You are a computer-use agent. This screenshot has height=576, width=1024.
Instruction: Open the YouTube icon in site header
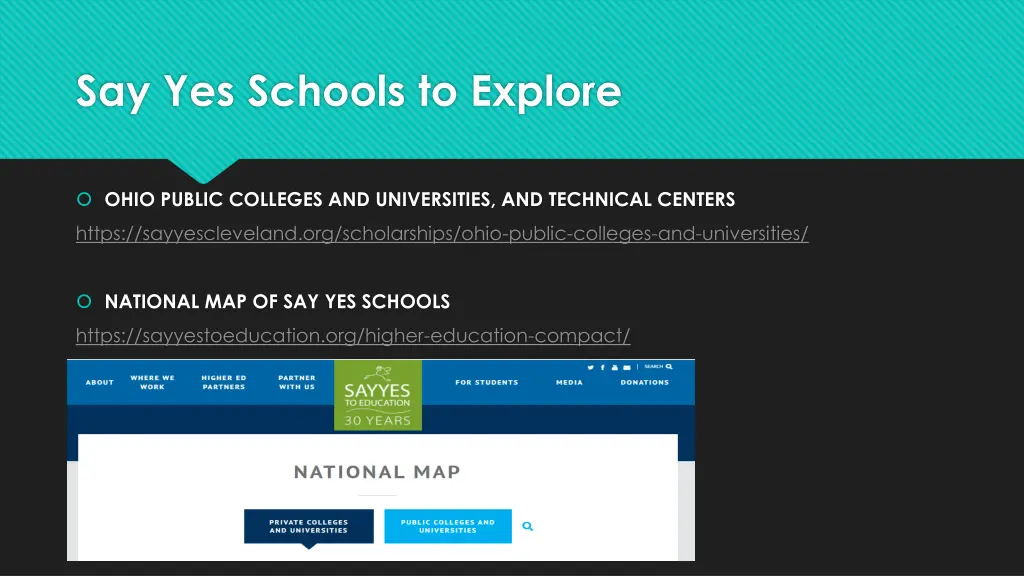tap(615, 368)
